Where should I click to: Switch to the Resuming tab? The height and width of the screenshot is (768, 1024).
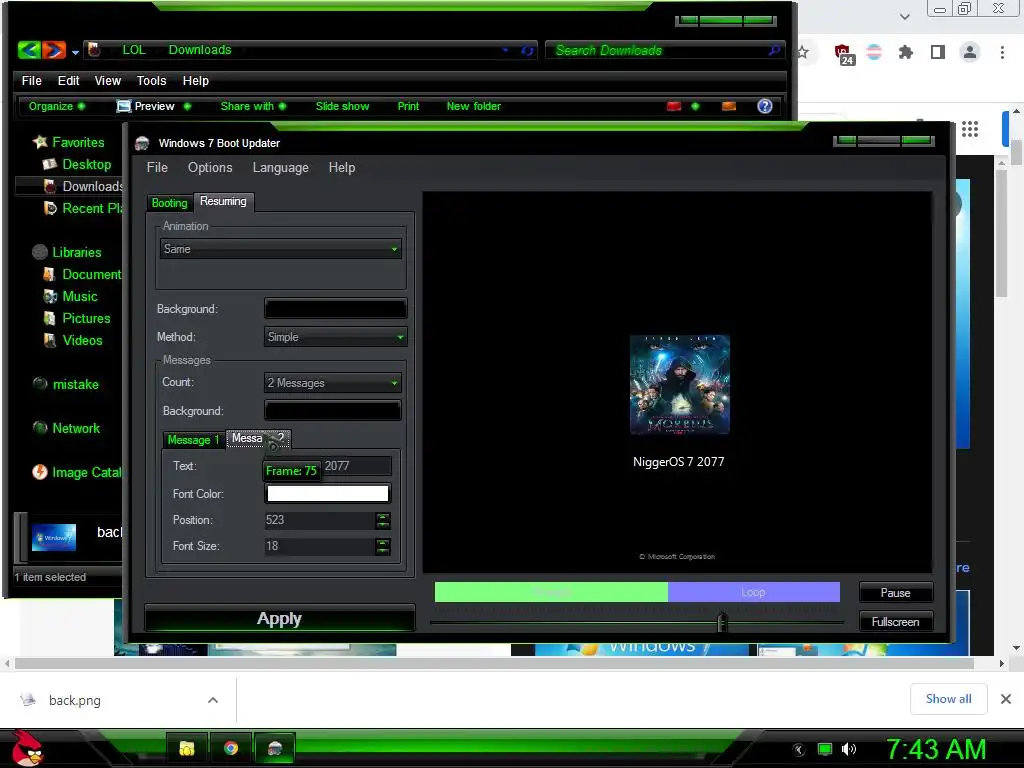tap(223, 201)
